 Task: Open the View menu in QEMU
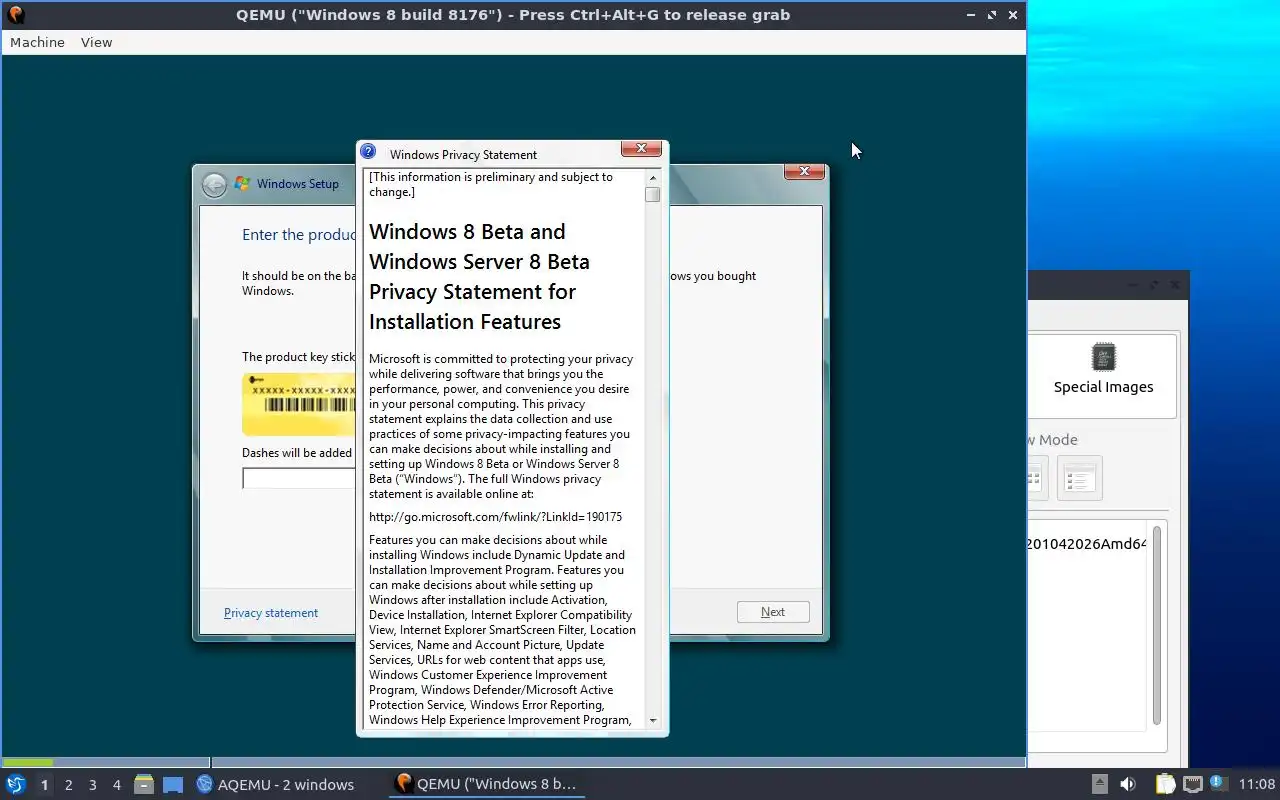(x=96, y=42)
